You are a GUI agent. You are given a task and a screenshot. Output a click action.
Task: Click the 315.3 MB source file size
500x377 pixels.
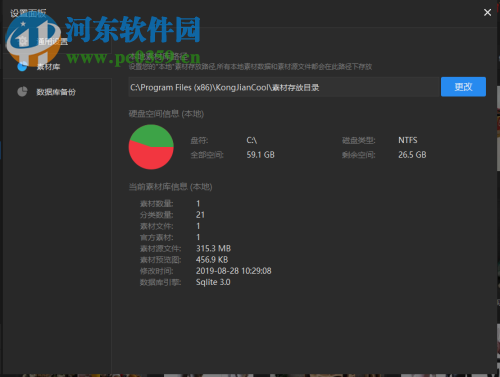(x=213, y=248)
